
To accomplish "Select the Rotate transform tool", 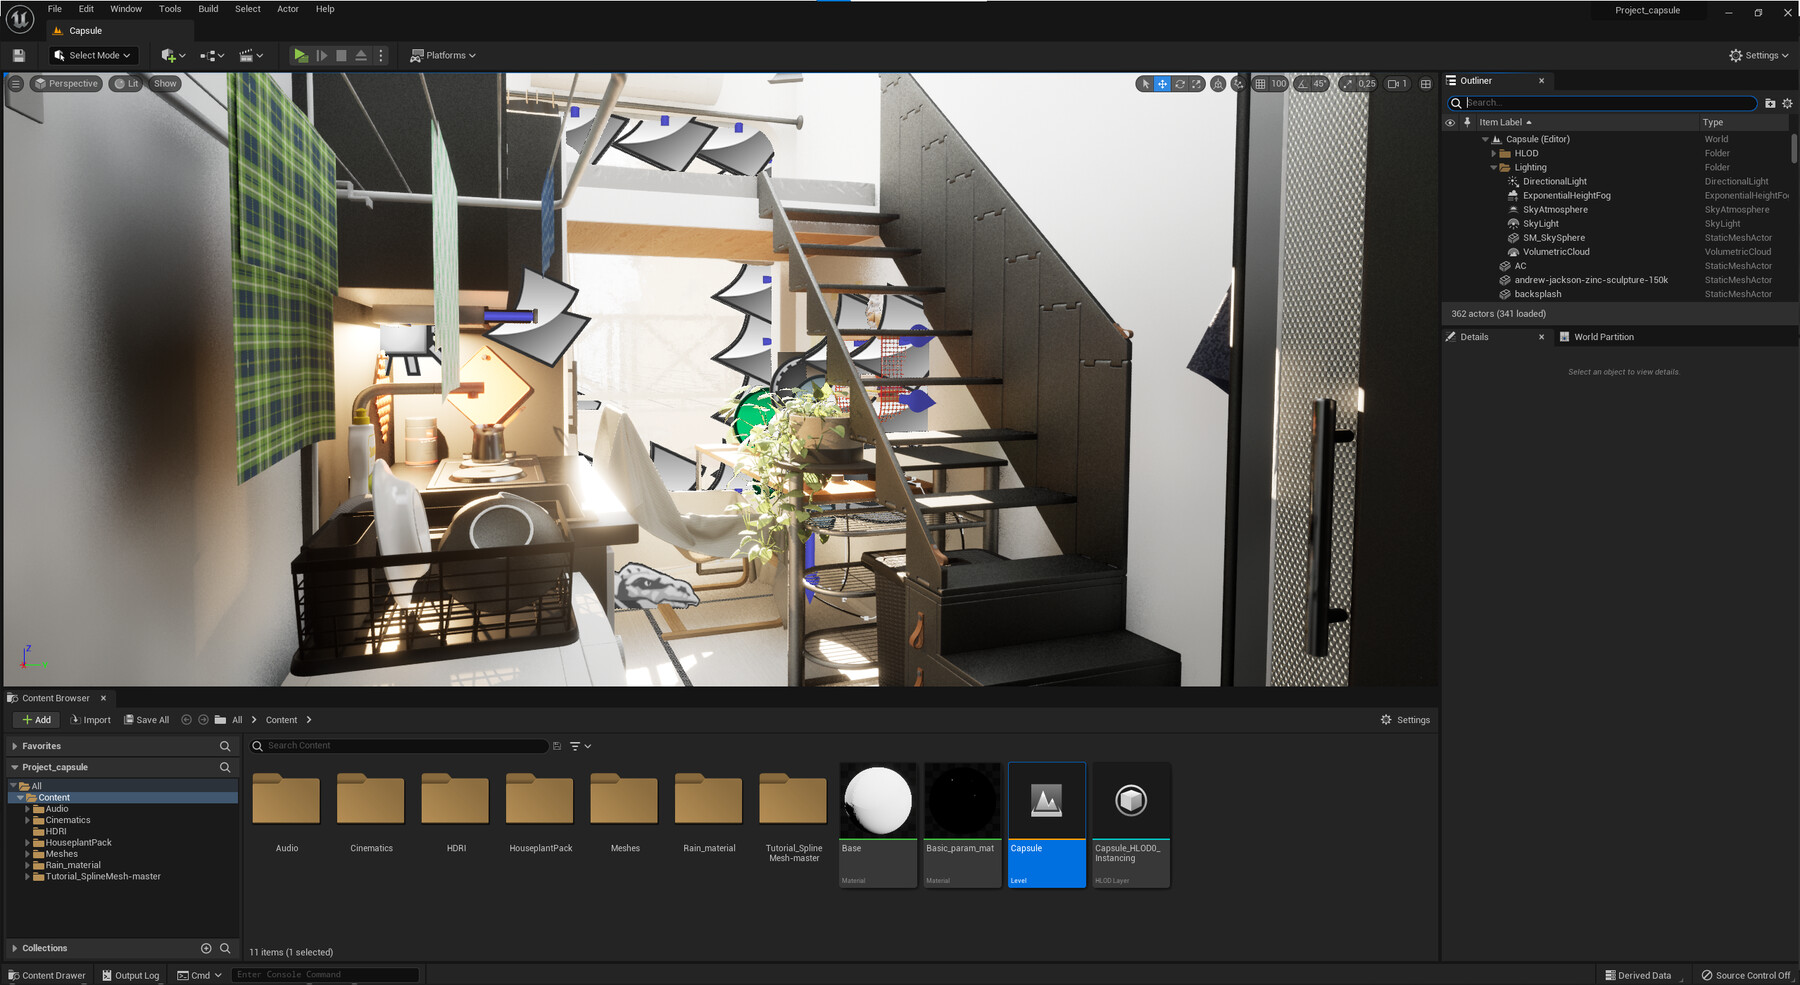I will [1180, 84].
